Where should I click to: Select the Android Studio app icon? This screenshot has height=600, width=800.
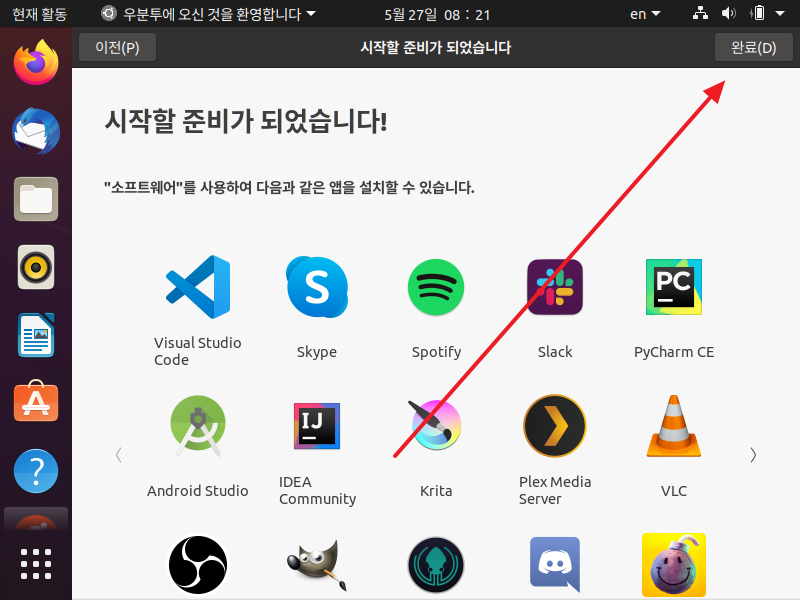coord(198,426)
